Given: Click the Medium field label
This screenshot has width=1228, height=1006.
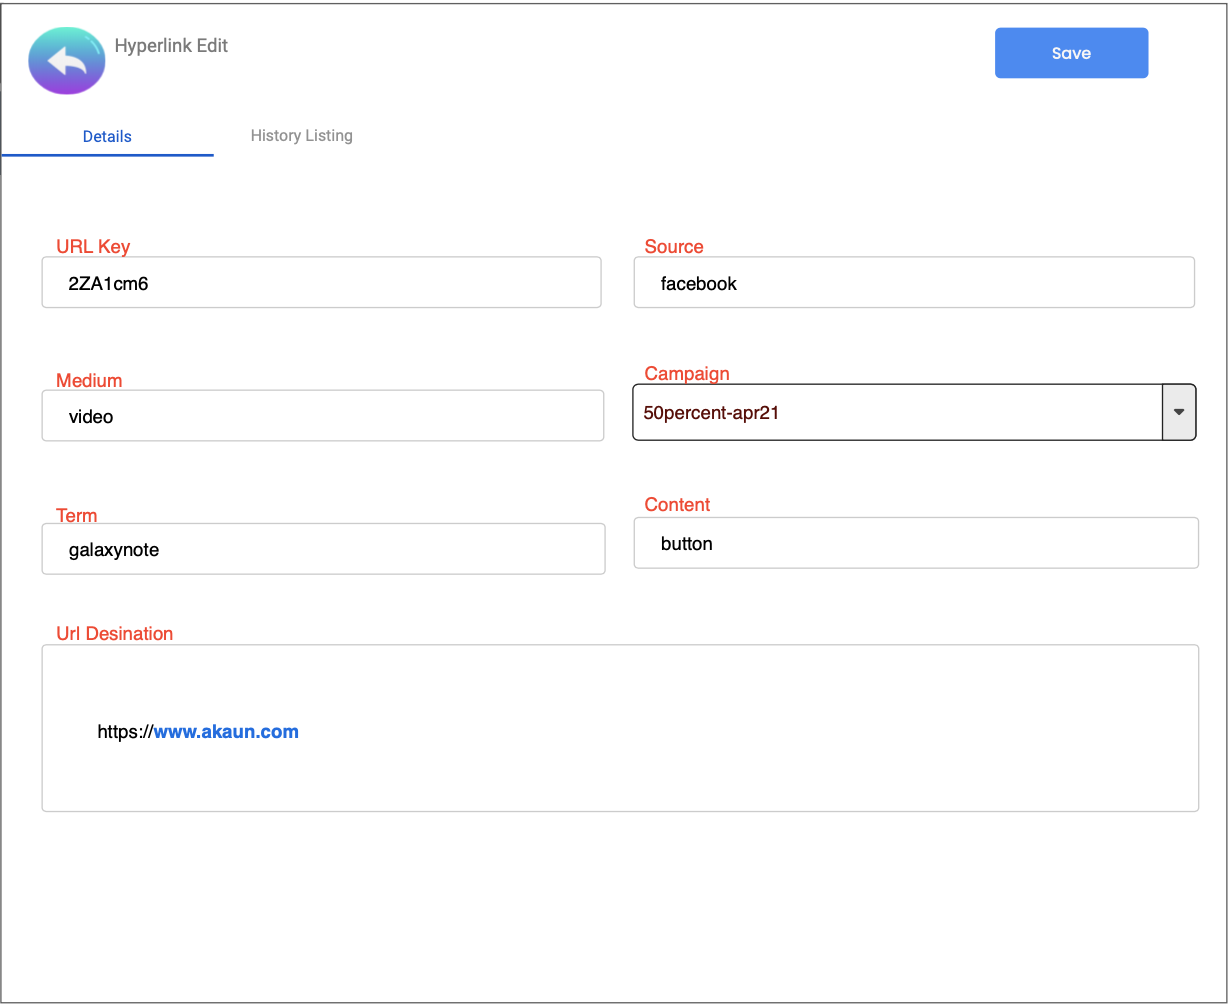Looking at the screenshot, I should click(x=89, y=380).
